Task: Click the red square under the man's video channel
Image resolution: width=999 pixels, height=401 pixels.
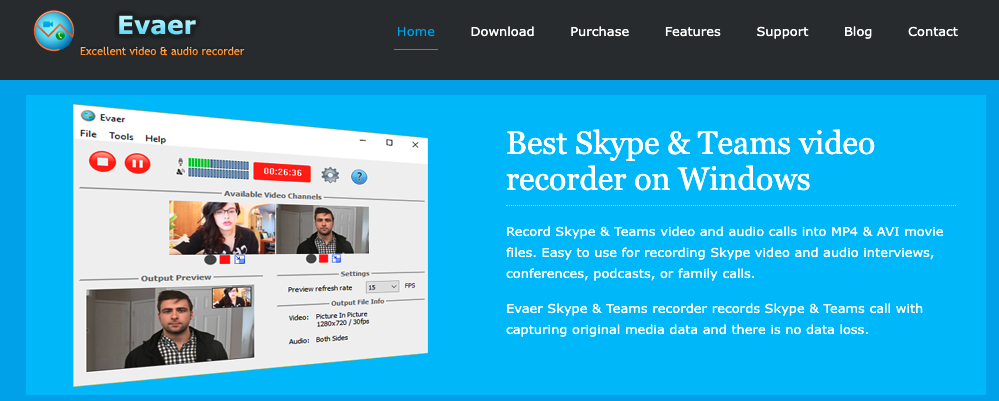Action: point(324,258)
